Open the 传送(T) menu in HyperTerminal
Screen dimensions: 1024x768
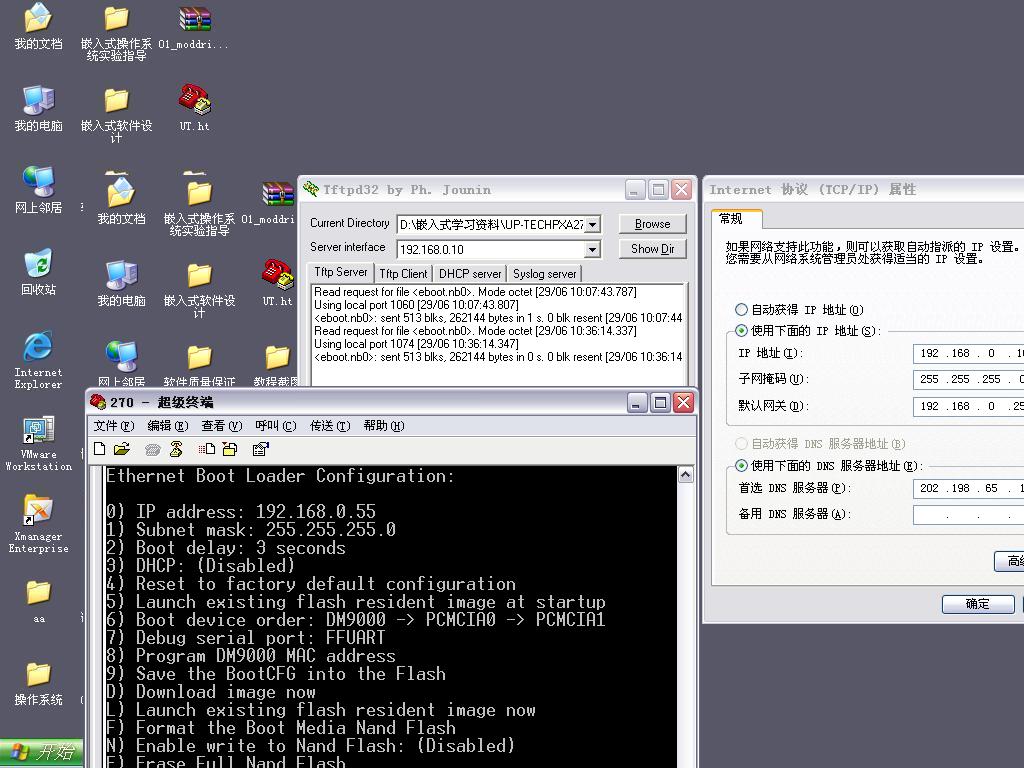click(330, 426)
